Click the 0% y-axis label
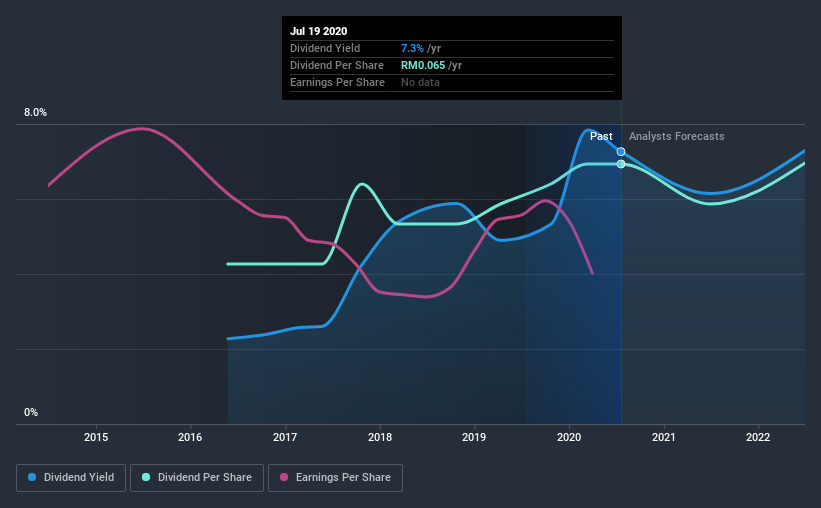Image resolution: width=821 pixels, height=508 pixels. coord(31,413)
